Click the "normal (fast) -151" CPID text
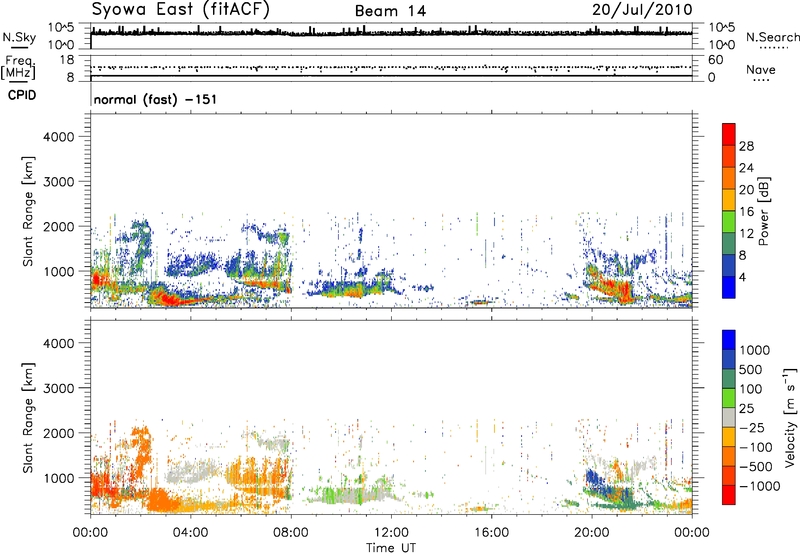 (155, 99)
